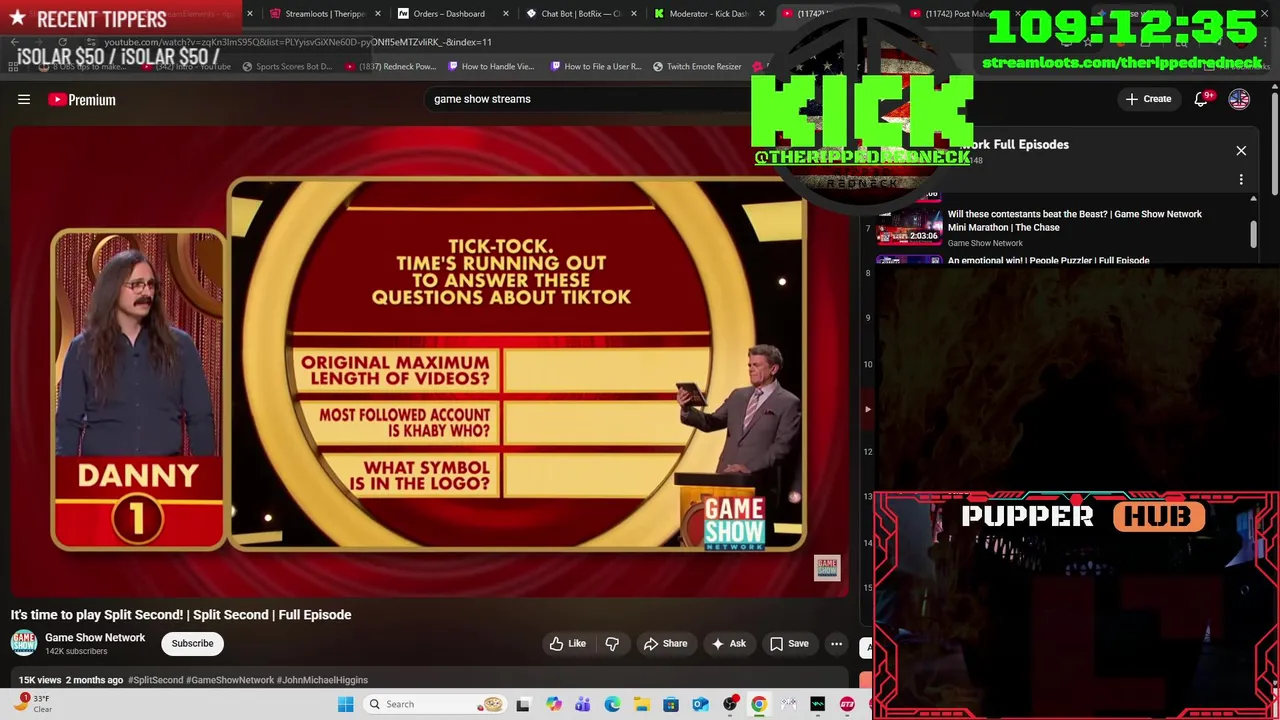Open Copilot from taskbar
Screen dimensions: 1280x720
553,704
